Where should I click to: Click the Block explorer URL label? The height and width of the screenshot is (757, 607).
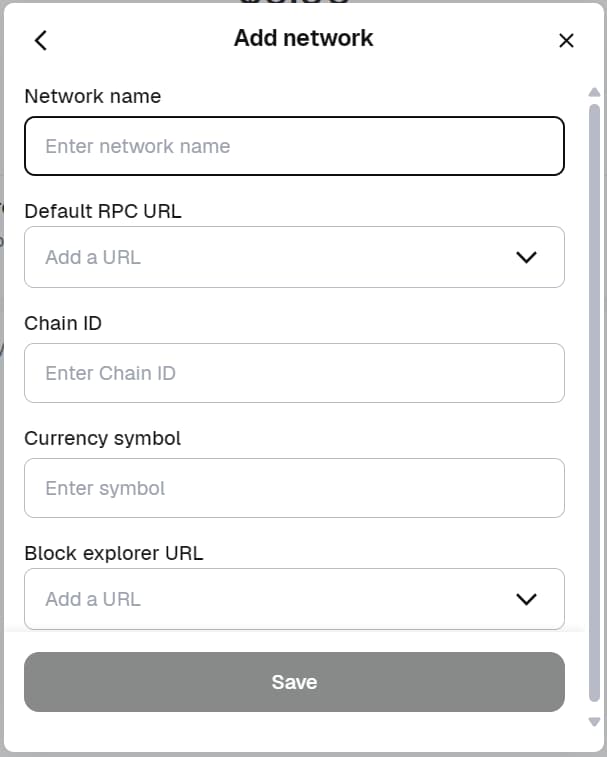(x=114, y=552)
